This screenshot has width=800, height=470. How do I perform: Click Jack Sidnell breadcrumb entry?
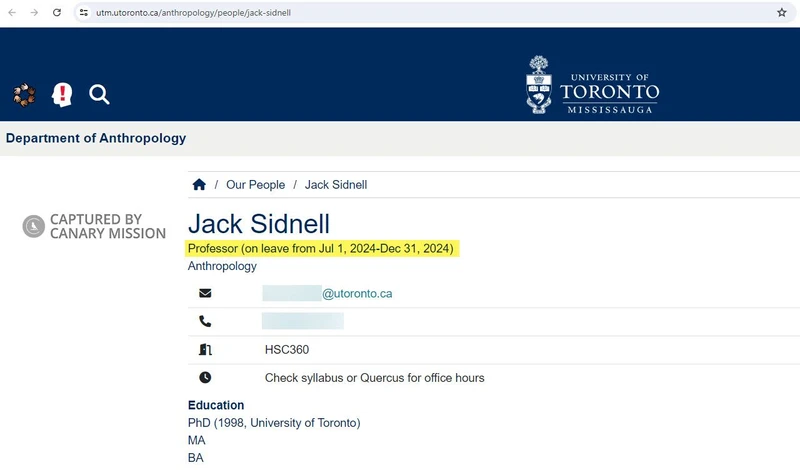coord(336,185)
